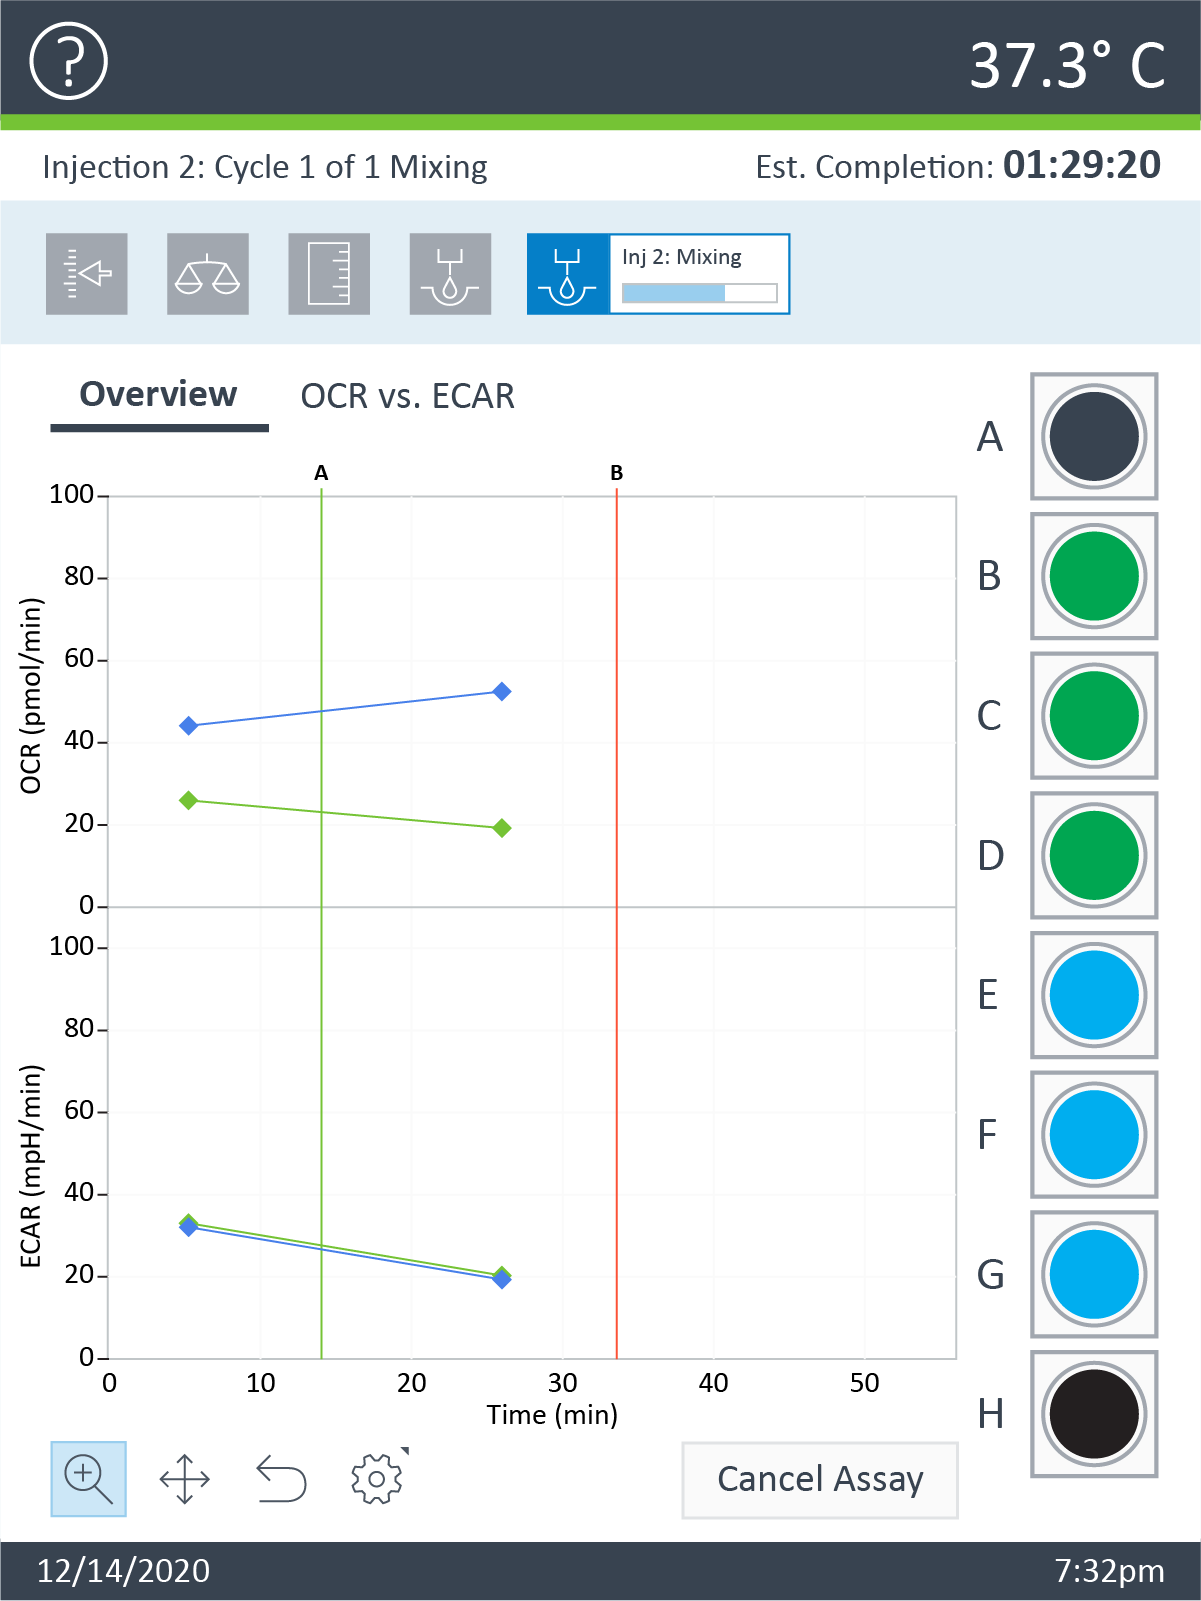Click the Inj 2: Mixing progress bar
The image size is (1201, 1601).
click(x=699, y=293)
